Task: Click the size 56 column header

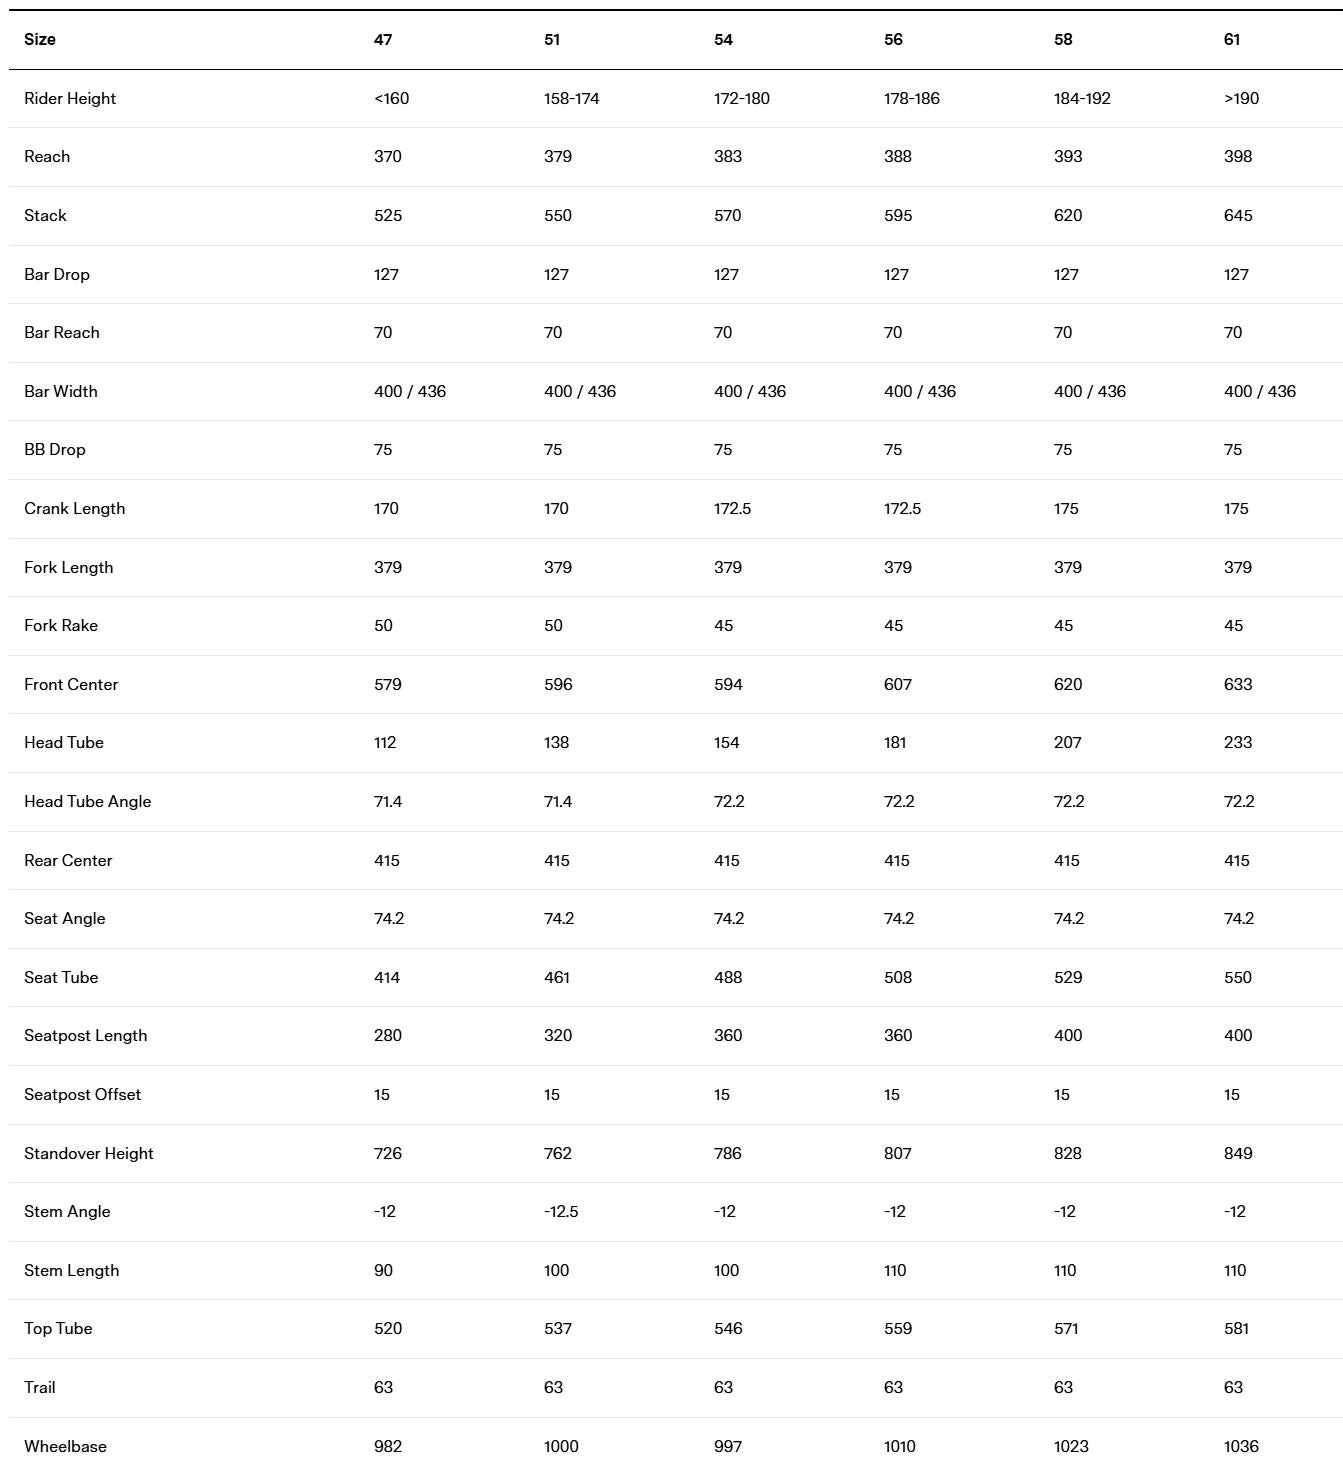Action: click(x=893, y=40)
